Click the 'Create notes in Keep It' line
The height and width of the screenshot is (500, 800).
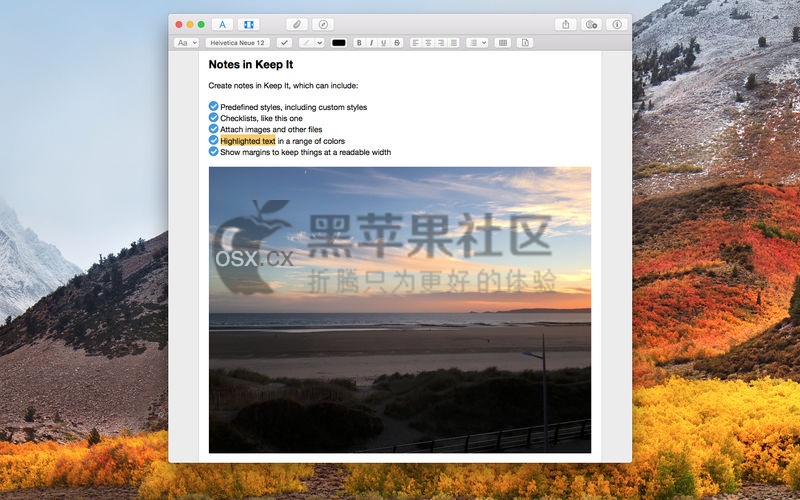coord(283,85)
